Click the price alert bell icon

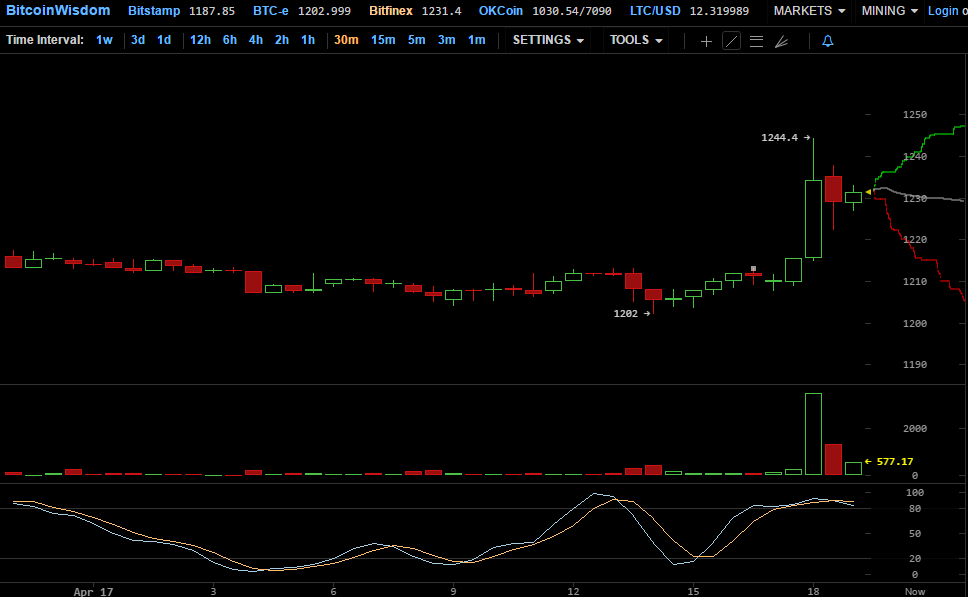(x=827, y=41)
